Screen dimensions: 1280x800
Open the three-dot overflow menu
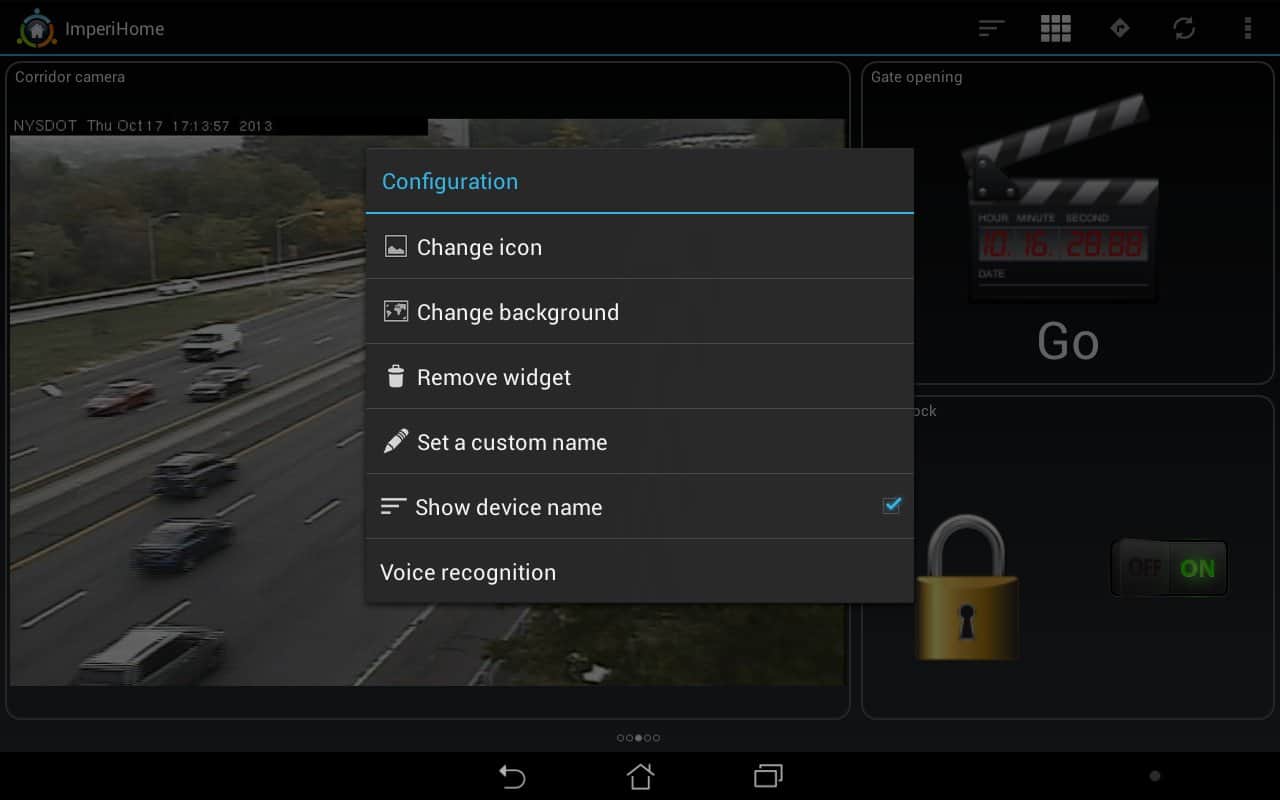point(1247,29)
